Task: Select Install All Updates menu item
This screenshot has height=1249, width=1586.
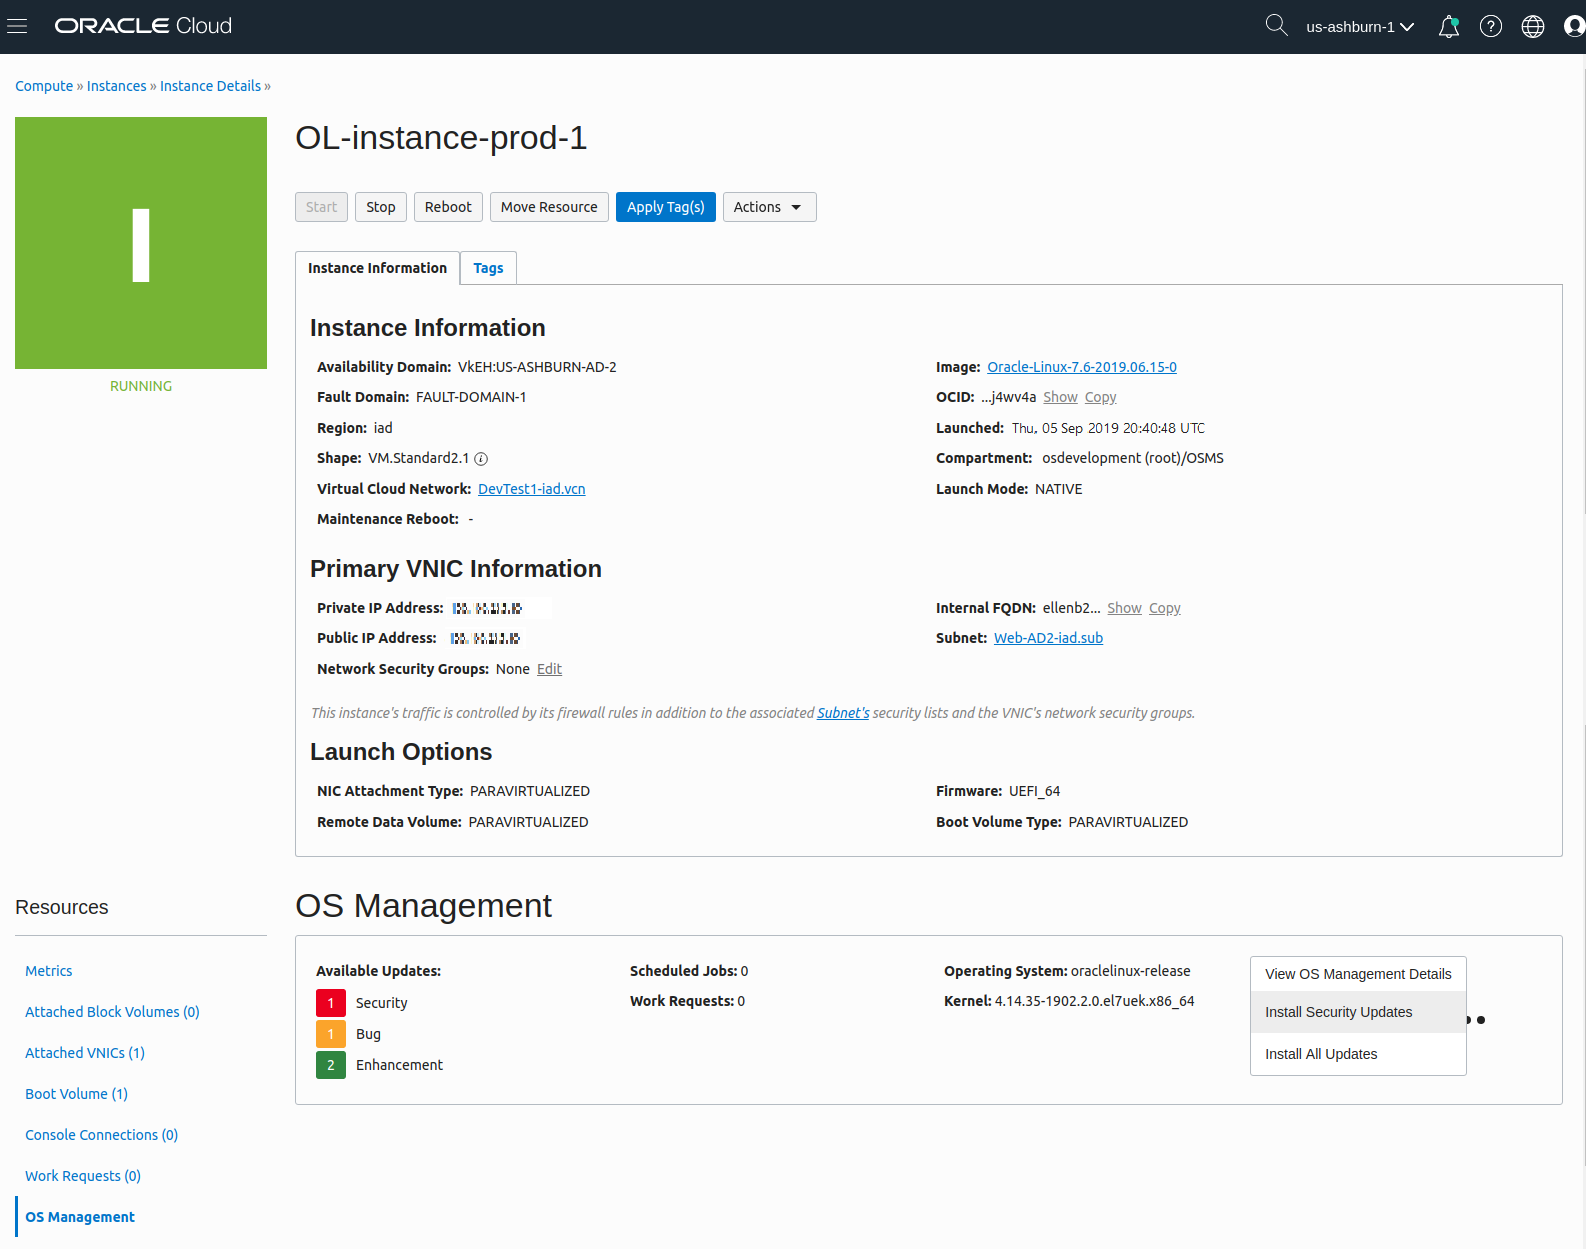Action: tap(1320, 1054)
